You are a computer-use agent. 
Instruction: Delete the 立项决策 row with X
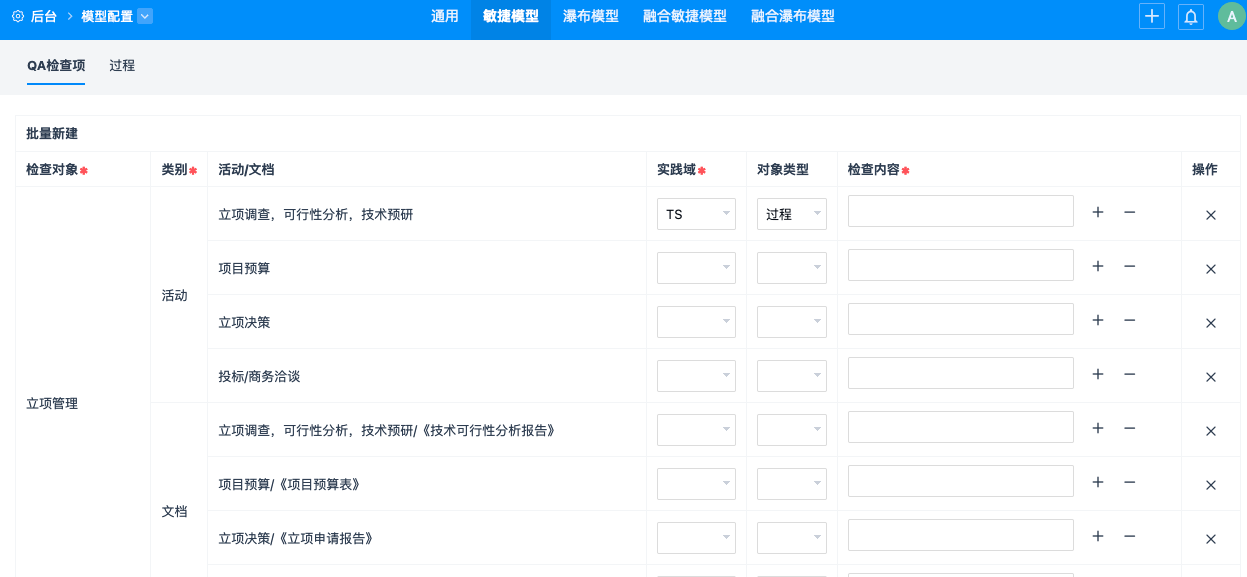pos(1211,323)
